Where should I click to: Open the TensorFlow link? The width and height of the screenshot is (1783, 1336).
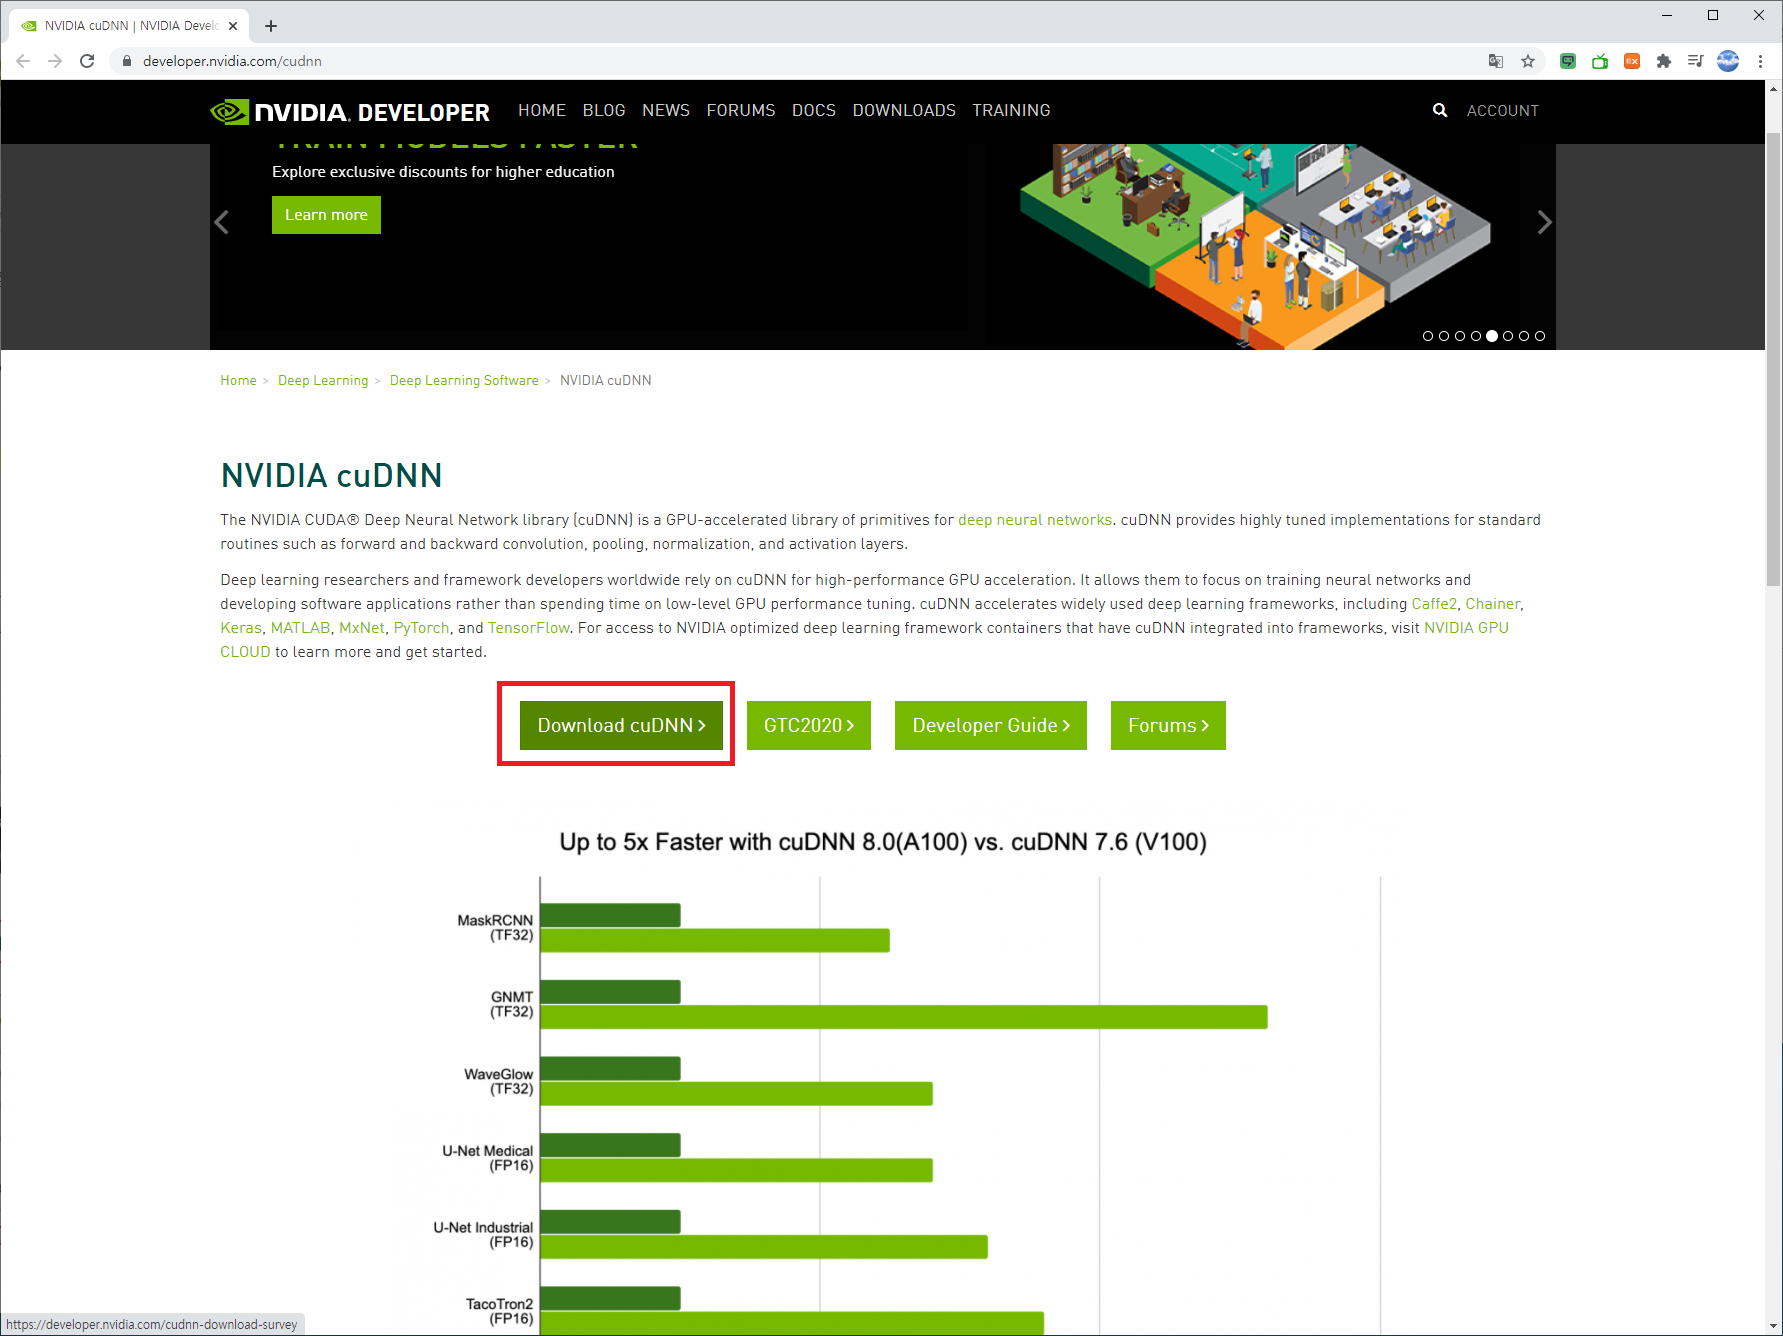tap(528, 628)
